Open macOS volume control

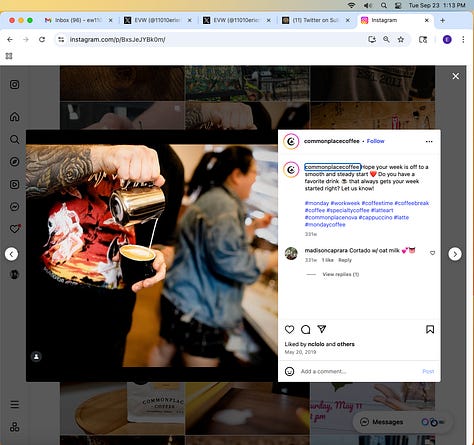368,5
